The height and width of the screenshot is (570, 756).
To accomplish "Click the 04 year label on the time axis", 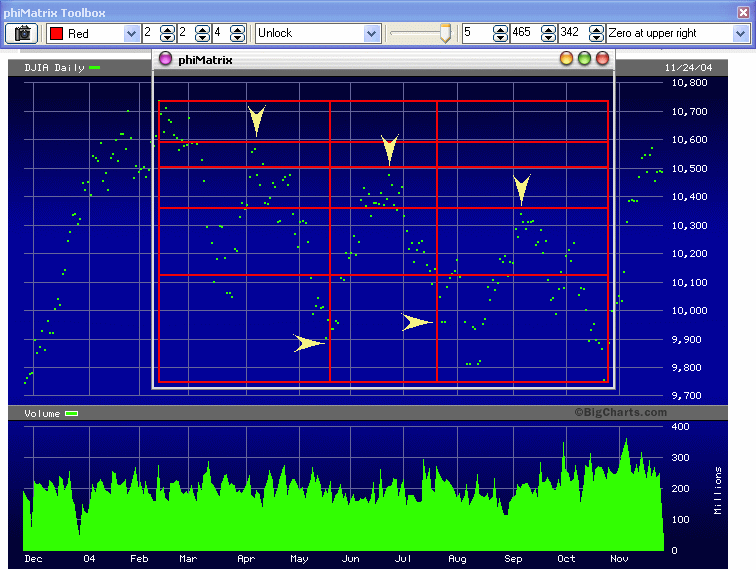I will click(89, 558).
